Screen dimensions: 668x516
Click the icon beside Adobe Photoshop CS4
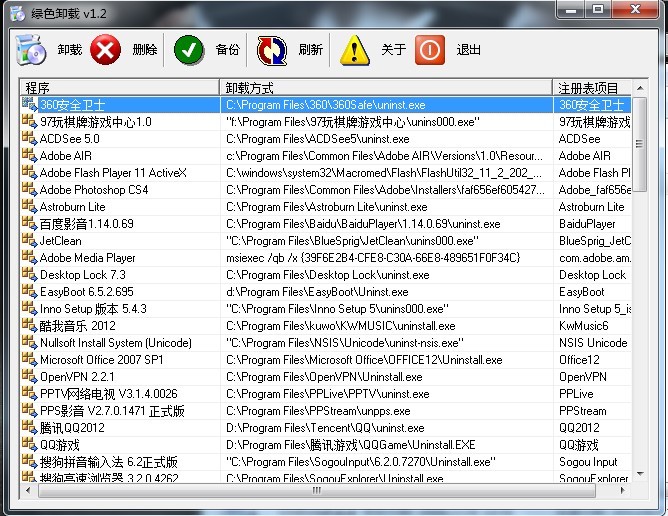click(x=29, y=189)
